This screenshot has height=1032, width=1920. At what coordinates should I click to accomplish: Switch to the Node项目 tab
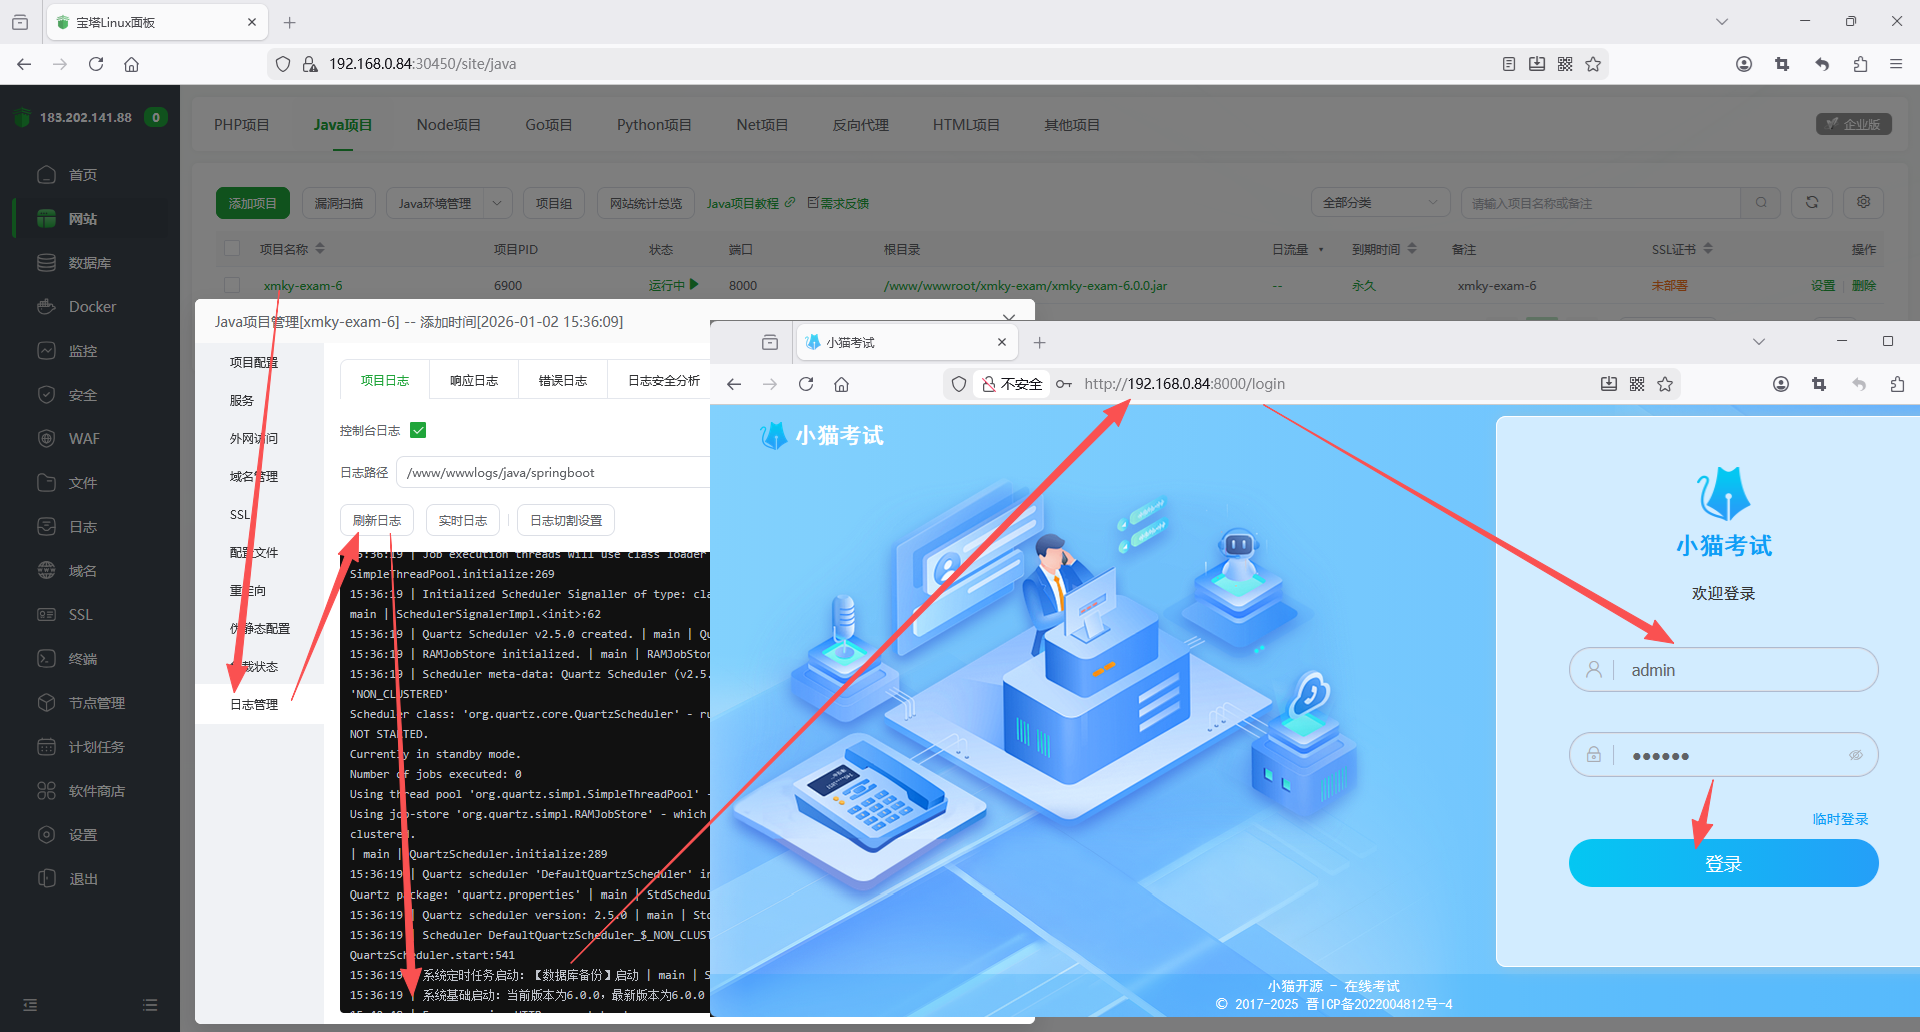click(x=448, y=125)
